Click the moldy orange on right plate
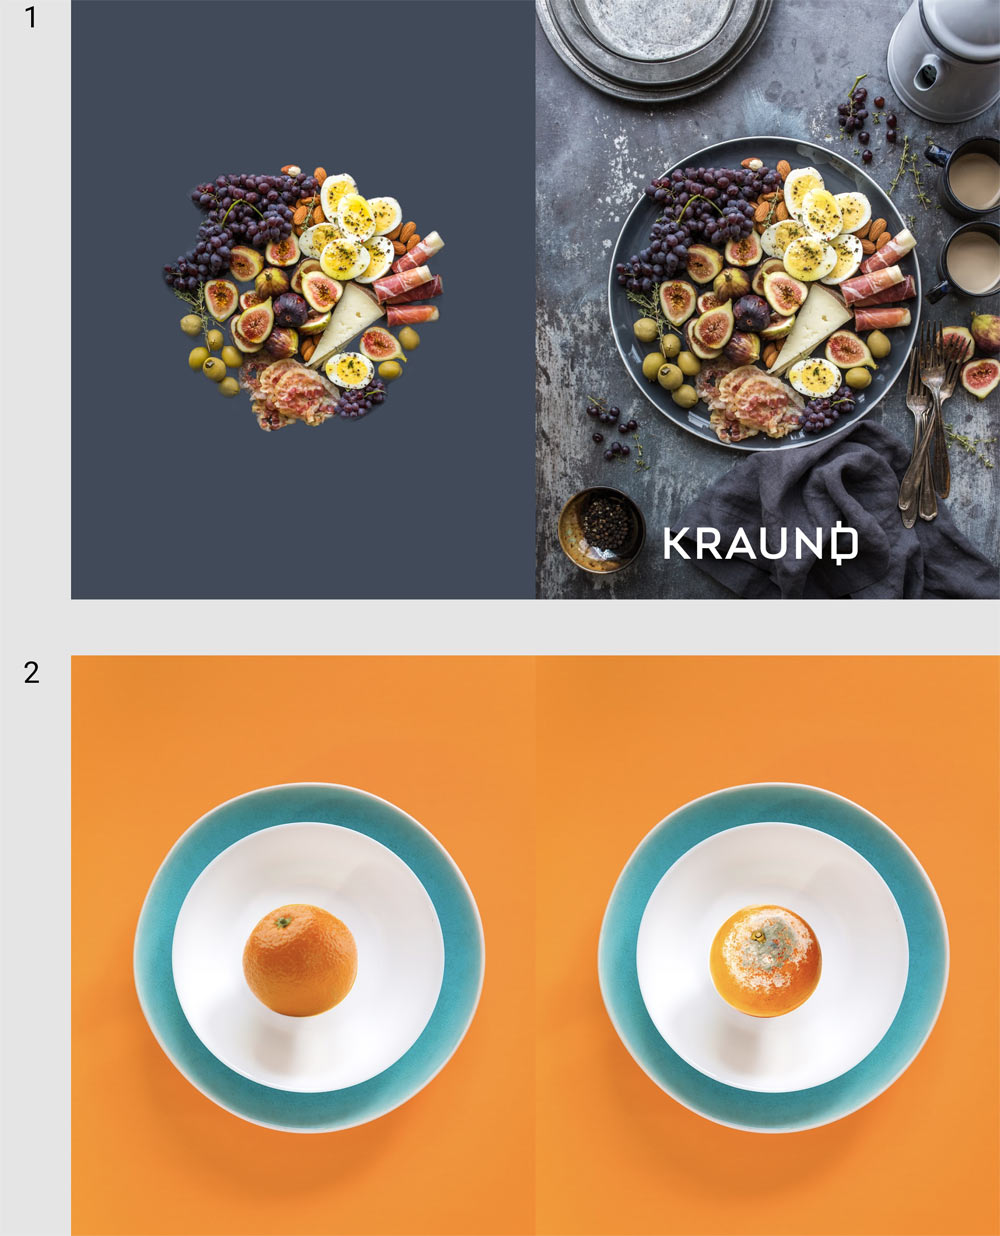Screen dimensions: 1000x1236 pyautogui.click(x=765, y=960)
